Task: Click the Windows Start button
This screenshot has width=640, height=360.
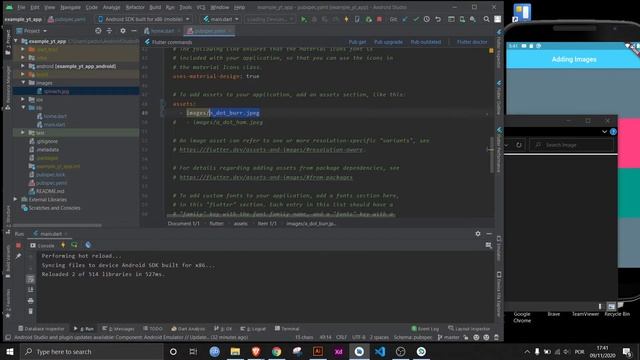Action: [x=10, y=351]
